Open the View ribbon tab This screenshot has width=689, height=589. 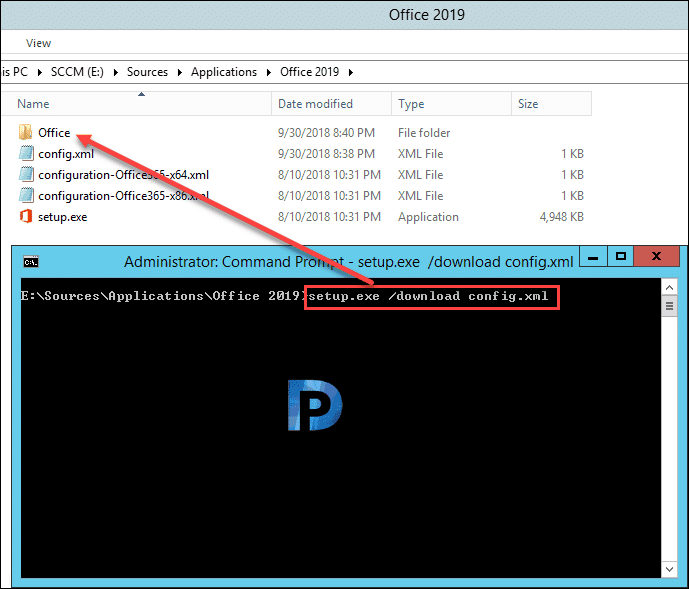tap(38, 43)
